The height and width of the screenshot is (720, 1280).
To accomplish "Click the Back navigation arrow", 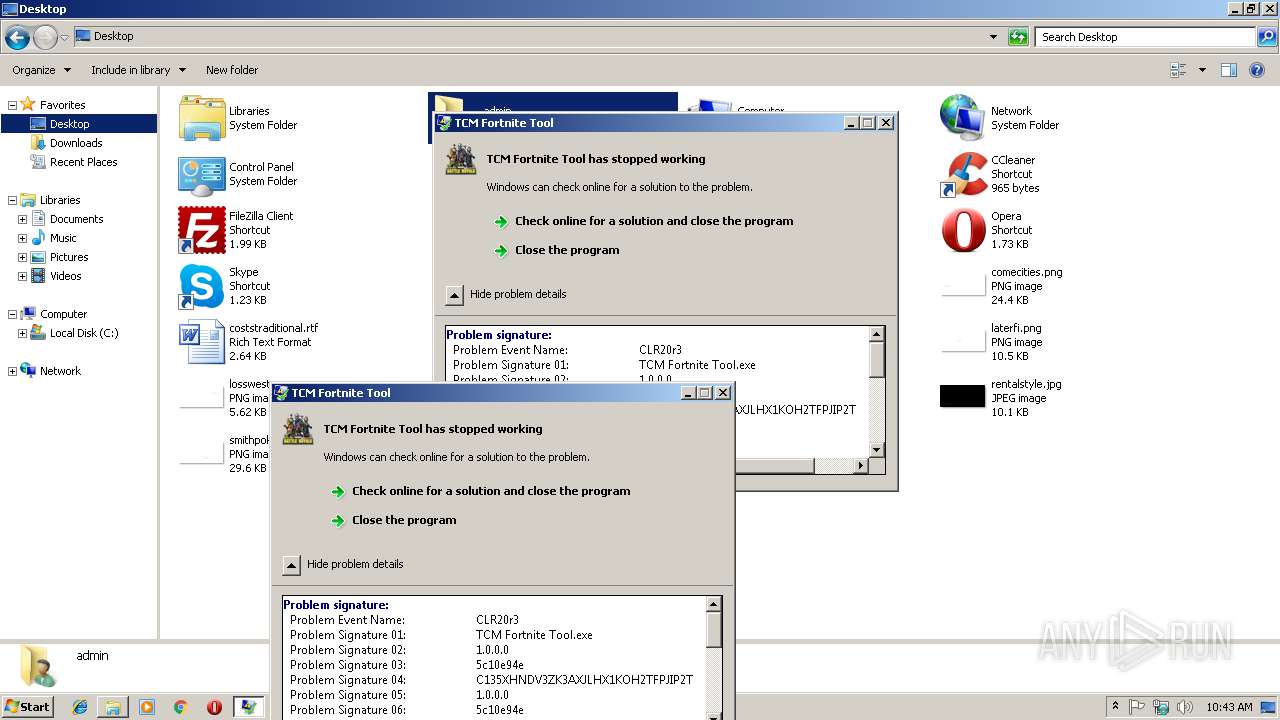I will [x=17, y=38].
